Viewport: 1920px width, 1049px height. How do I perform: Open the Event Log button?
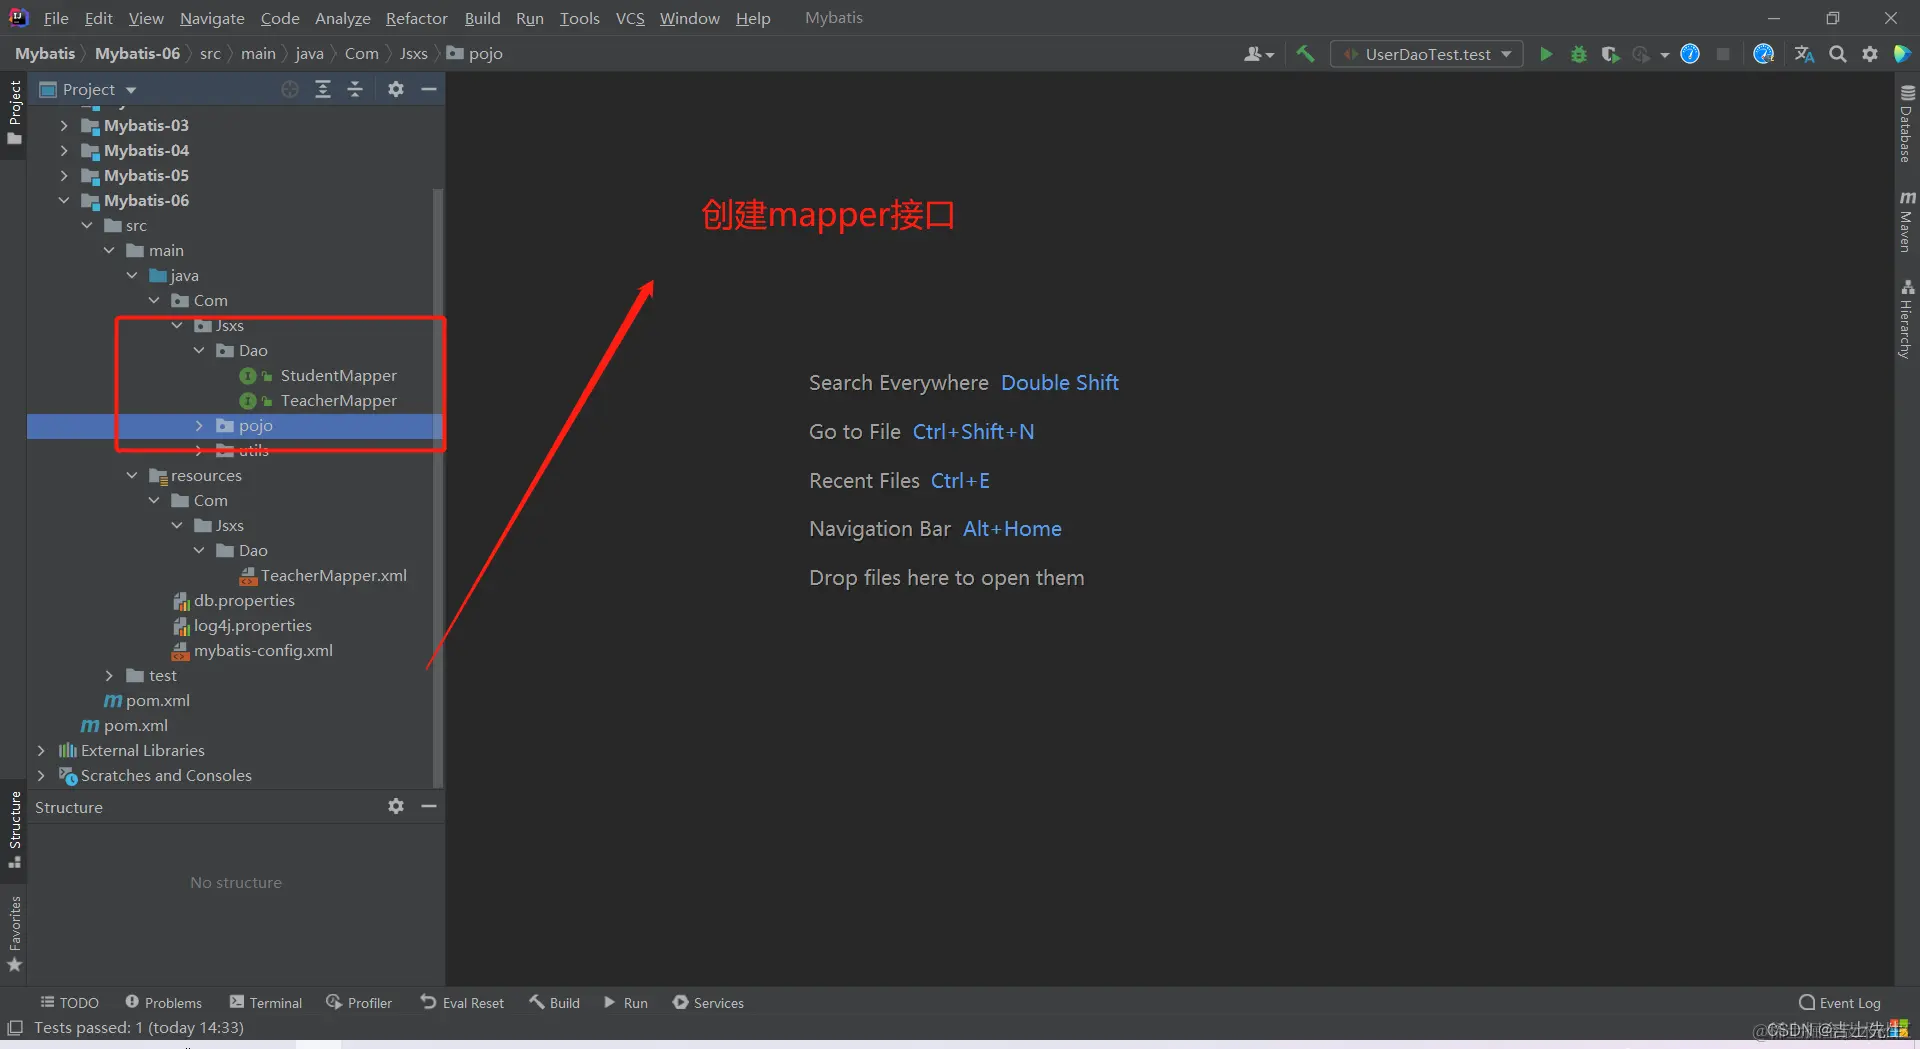[1840, 1002]
